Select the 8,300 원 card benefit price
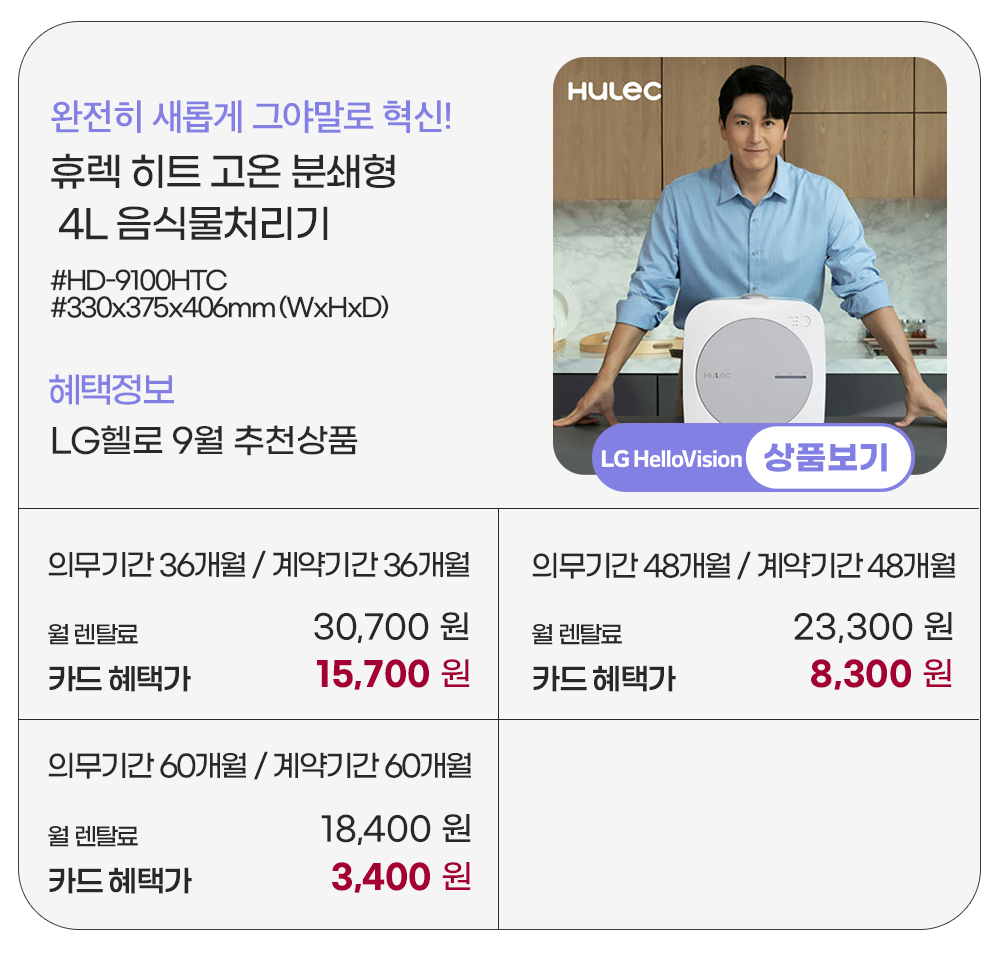Screen dimensions: 1000x956 tap(880, 675)
